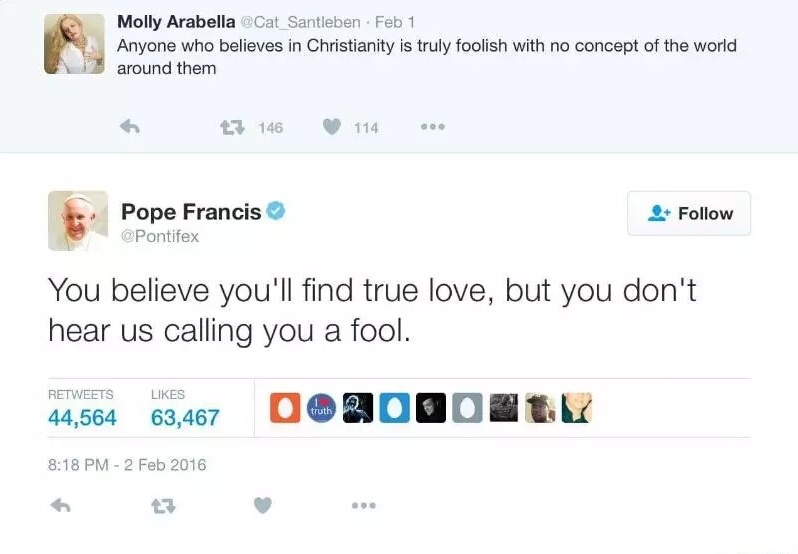The image size is (798, 554).
Task: Open more options on Molly Arabella's tweet
Action: coord(432,127)
